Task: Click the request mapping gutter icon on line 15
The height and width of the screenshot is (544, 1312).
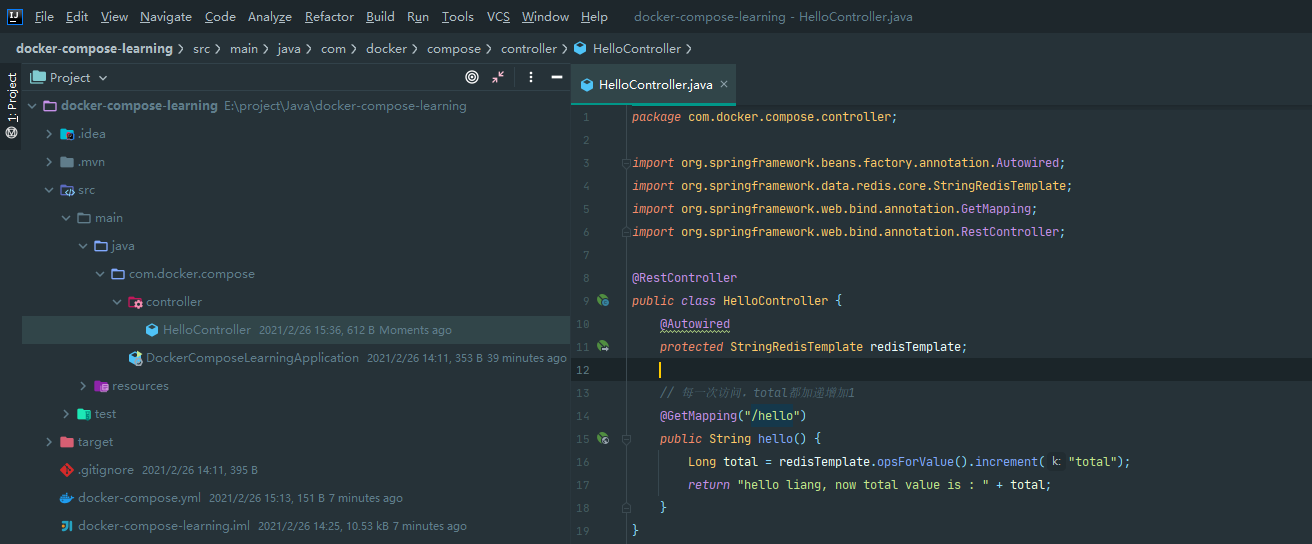Action: (x=603, y=438)
